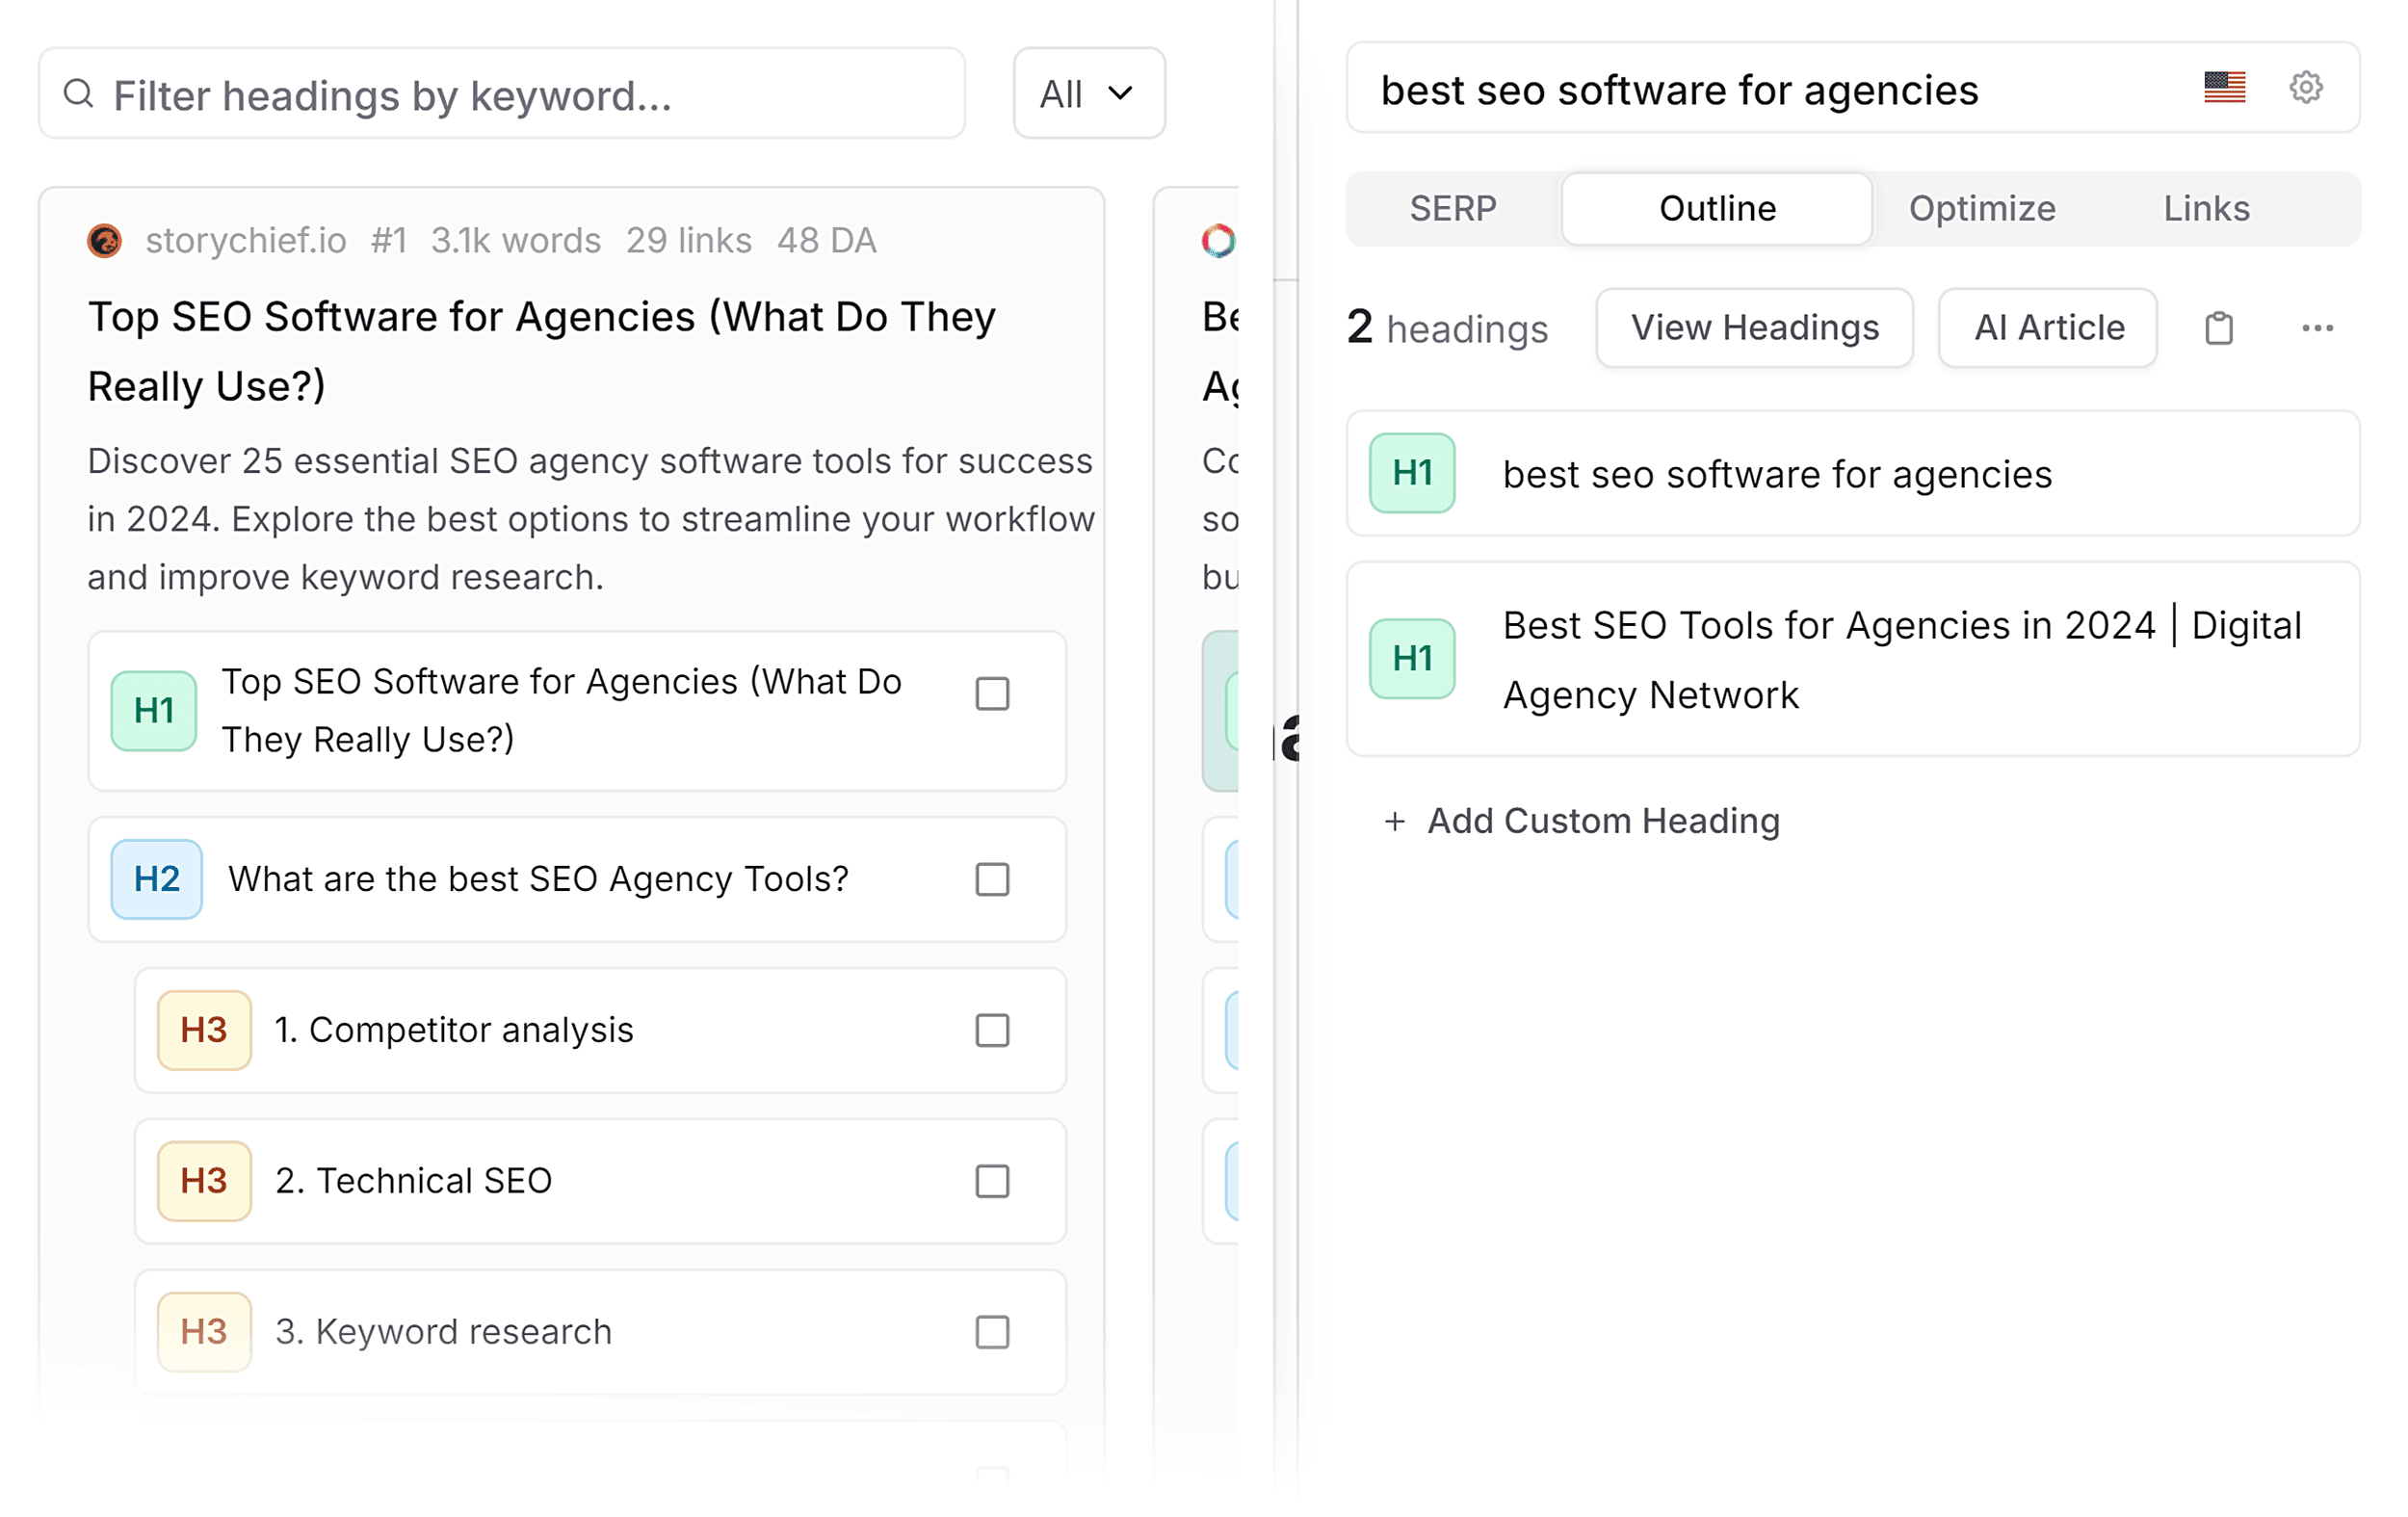Viewport: 2408px width, 1517px height.
Task: Enable the Technical SEO heading checkbox
Action: 991,1181
